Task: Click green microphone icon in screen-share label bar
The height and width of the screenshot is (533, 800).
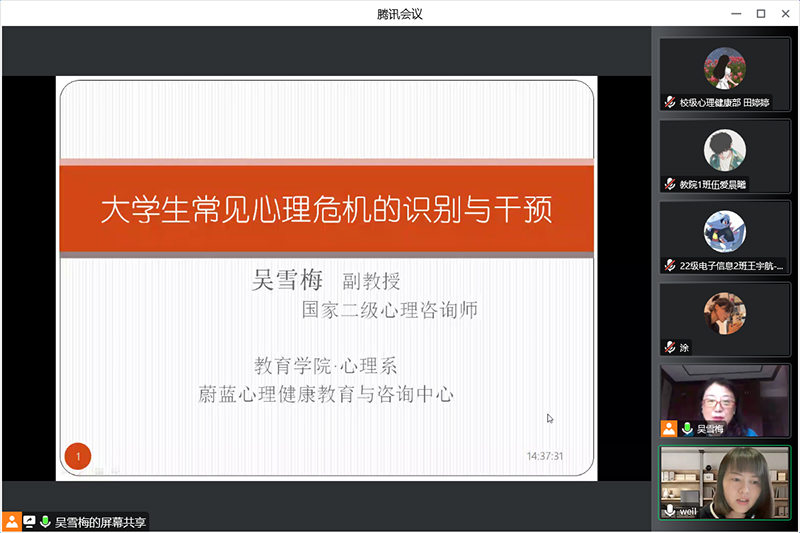Action: tap(45, 522)
